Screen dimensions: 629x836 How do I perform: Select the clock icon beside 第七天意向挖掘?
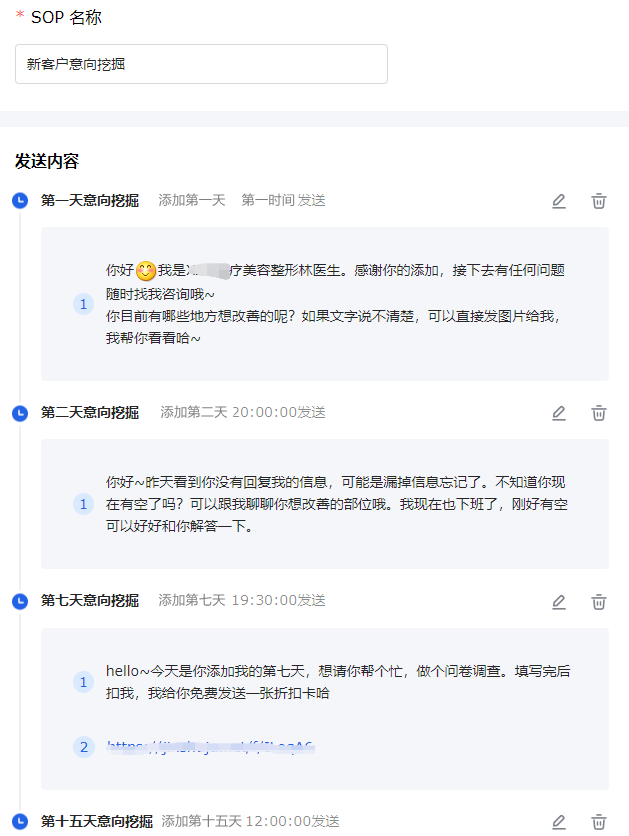pos(19,602)
